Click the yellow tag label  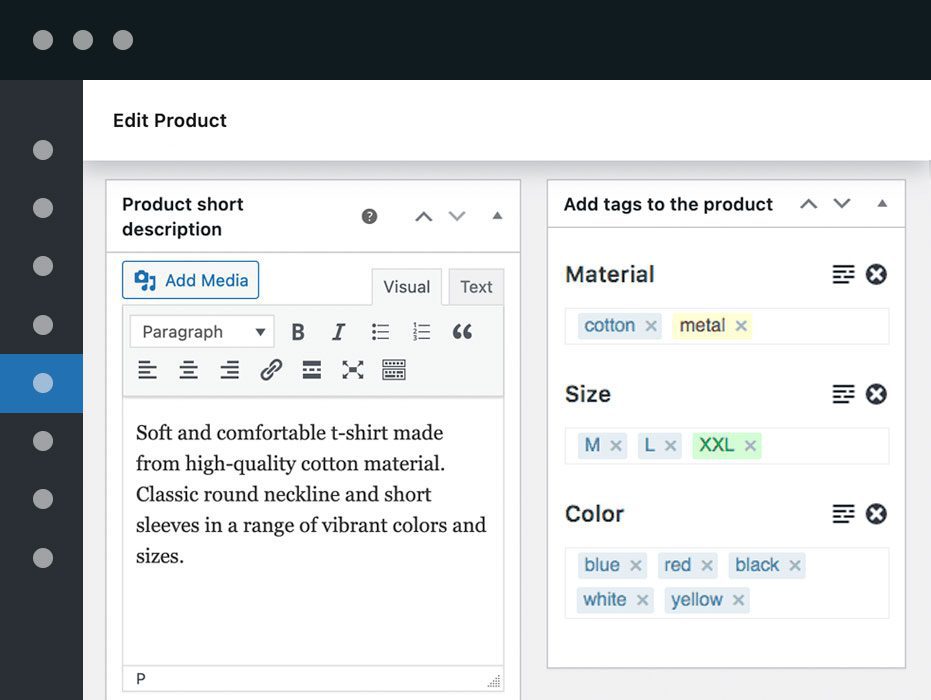697,600
